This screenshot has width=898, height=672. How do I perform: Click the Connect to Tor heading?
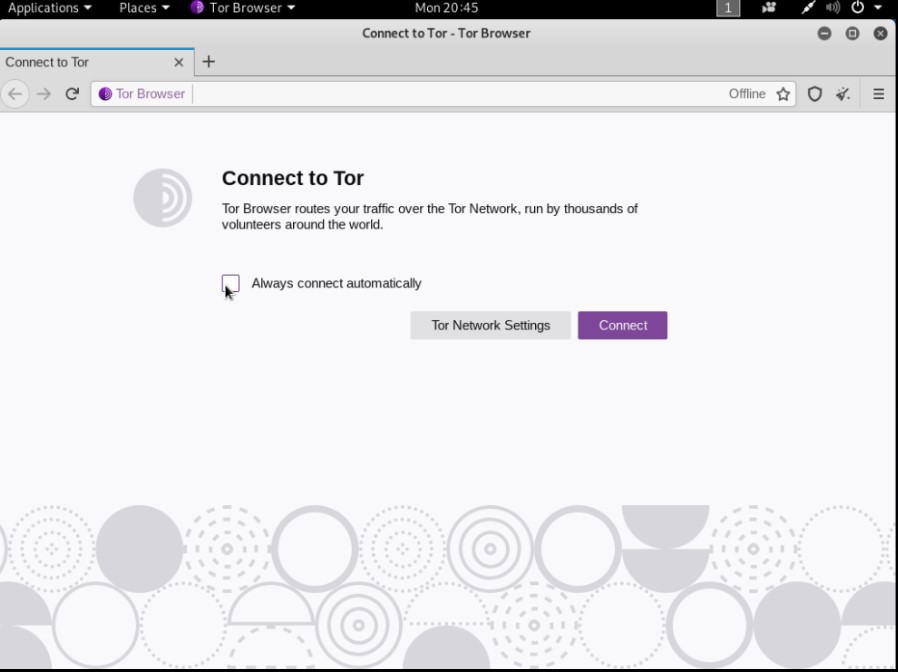pos(293,178)
